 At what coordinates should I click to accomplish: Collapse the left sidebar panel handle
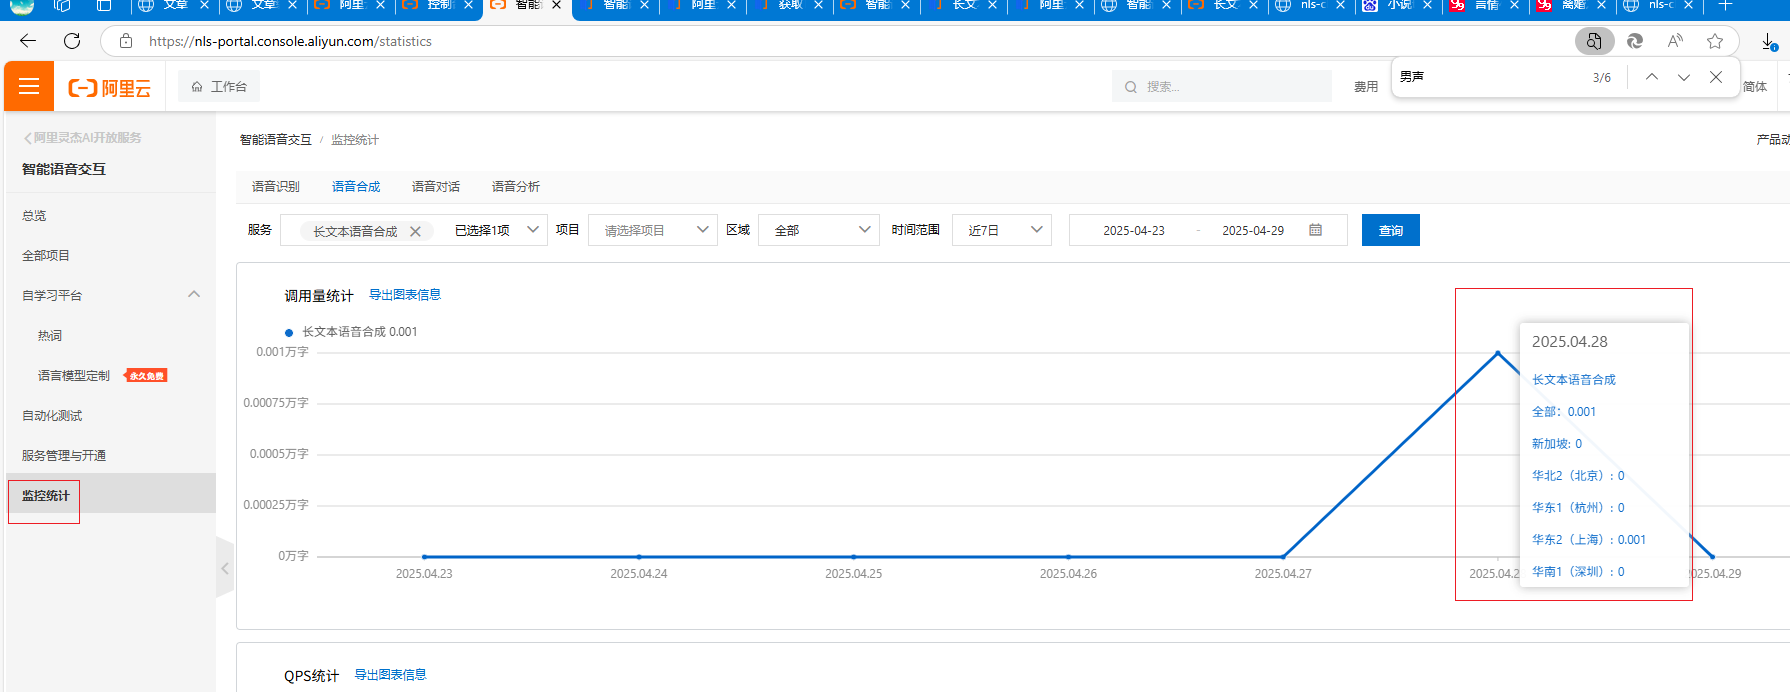[x=225, y=568]
